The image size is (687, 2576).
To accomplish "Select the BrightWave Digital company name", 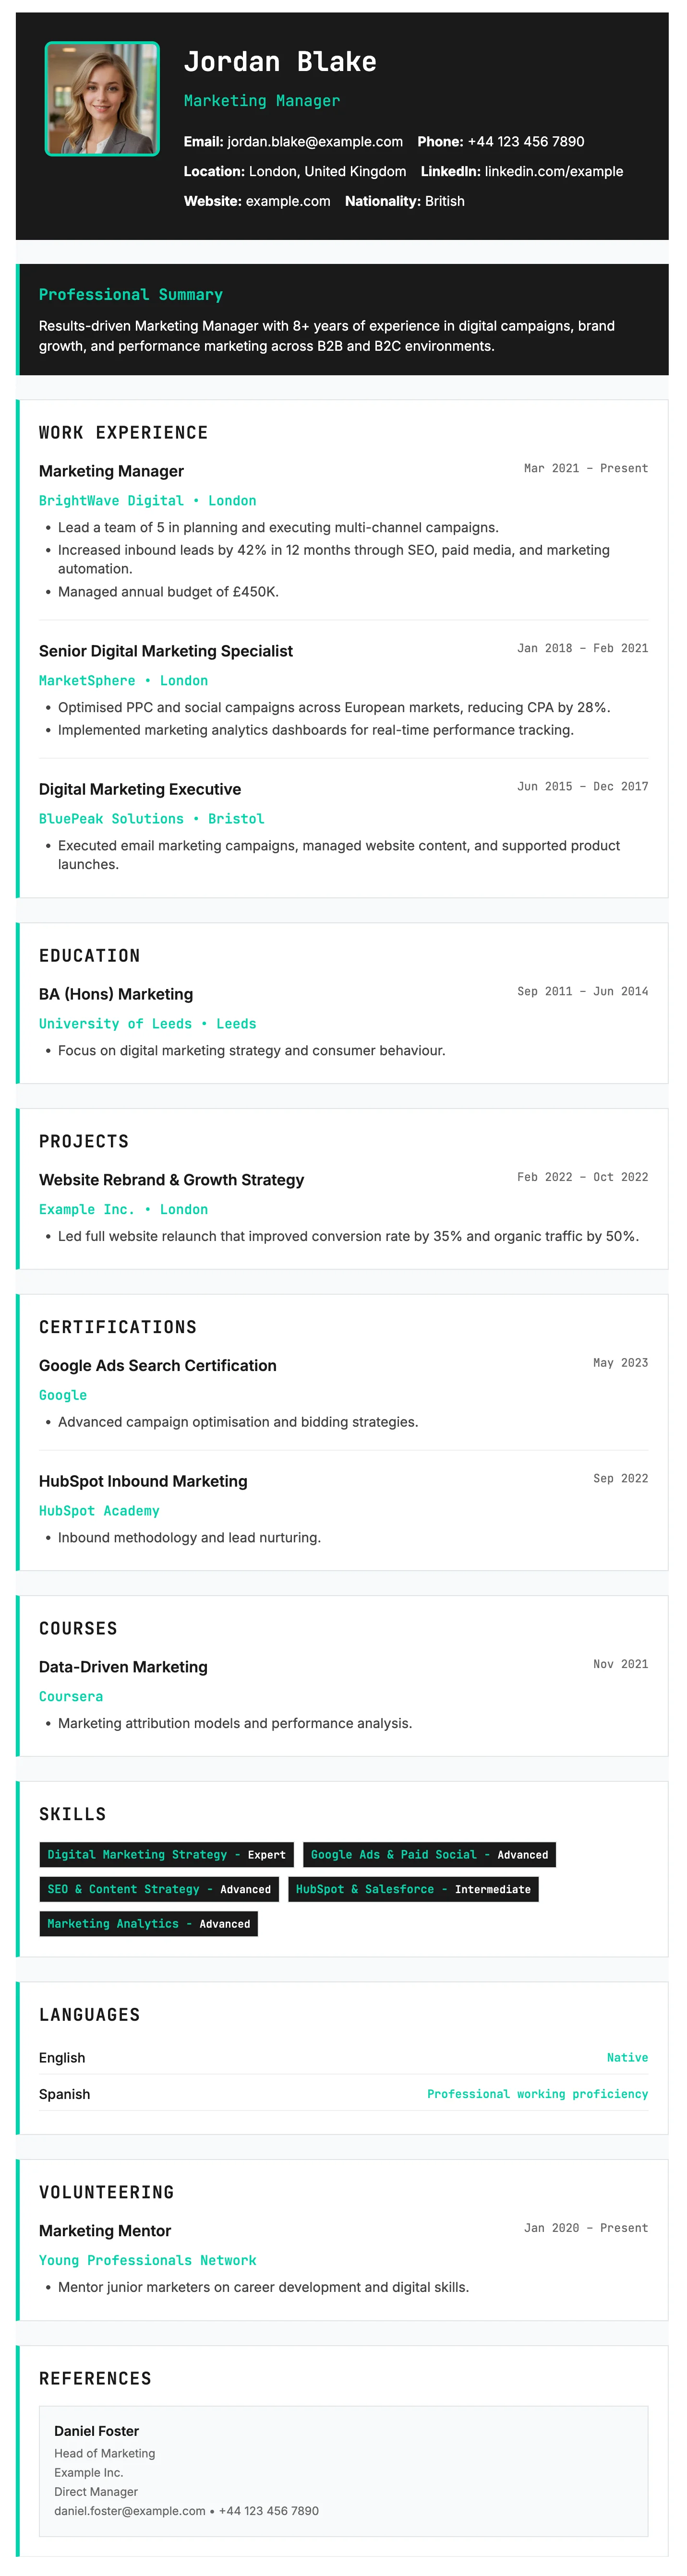I will 111,501.
